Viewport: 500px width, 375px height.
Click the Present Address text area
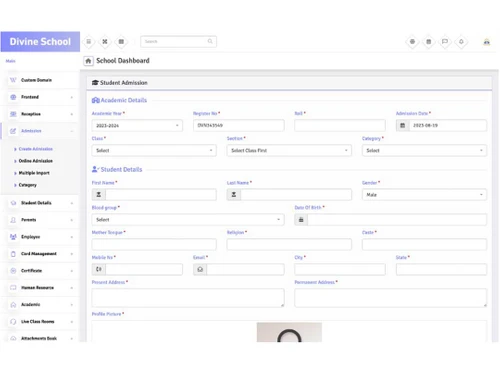[188, 298]
